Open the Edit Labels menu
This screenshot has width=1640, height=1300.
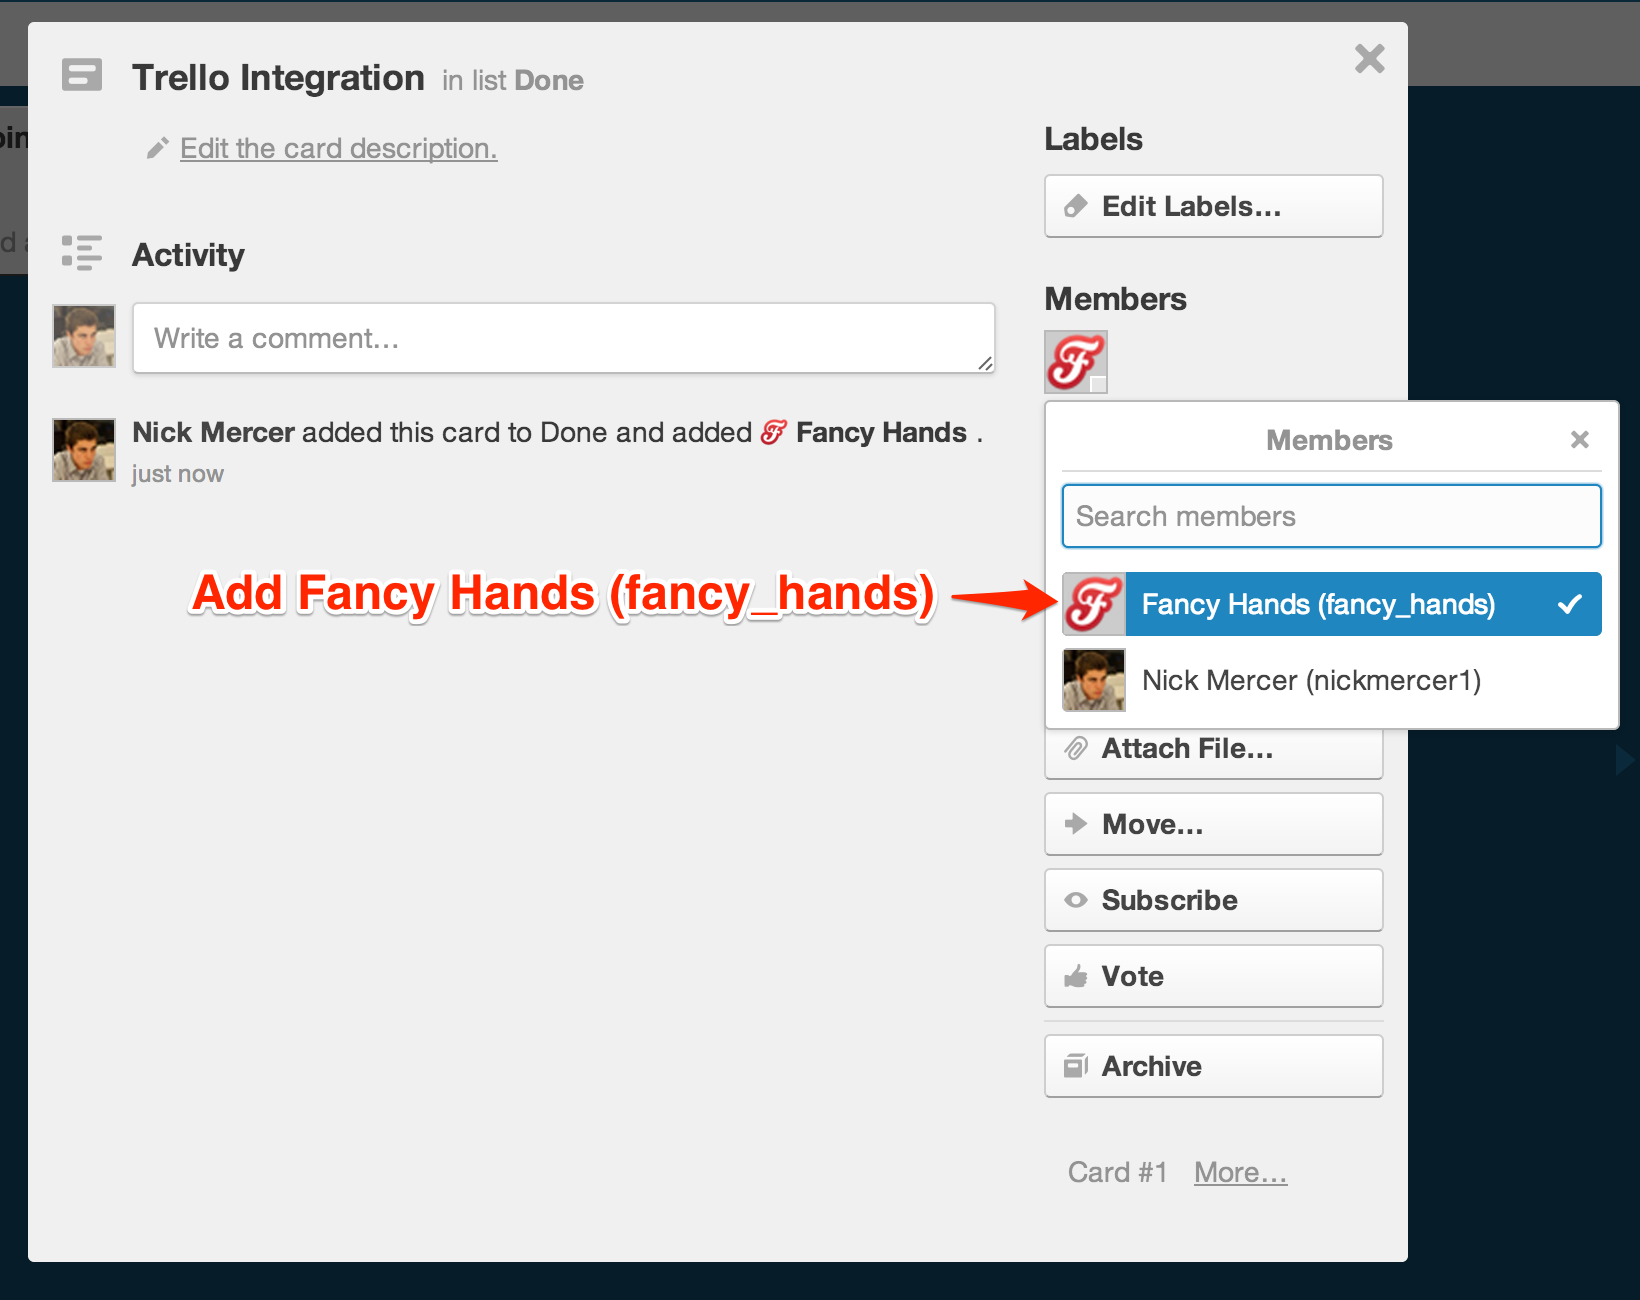pos(1213,206)
